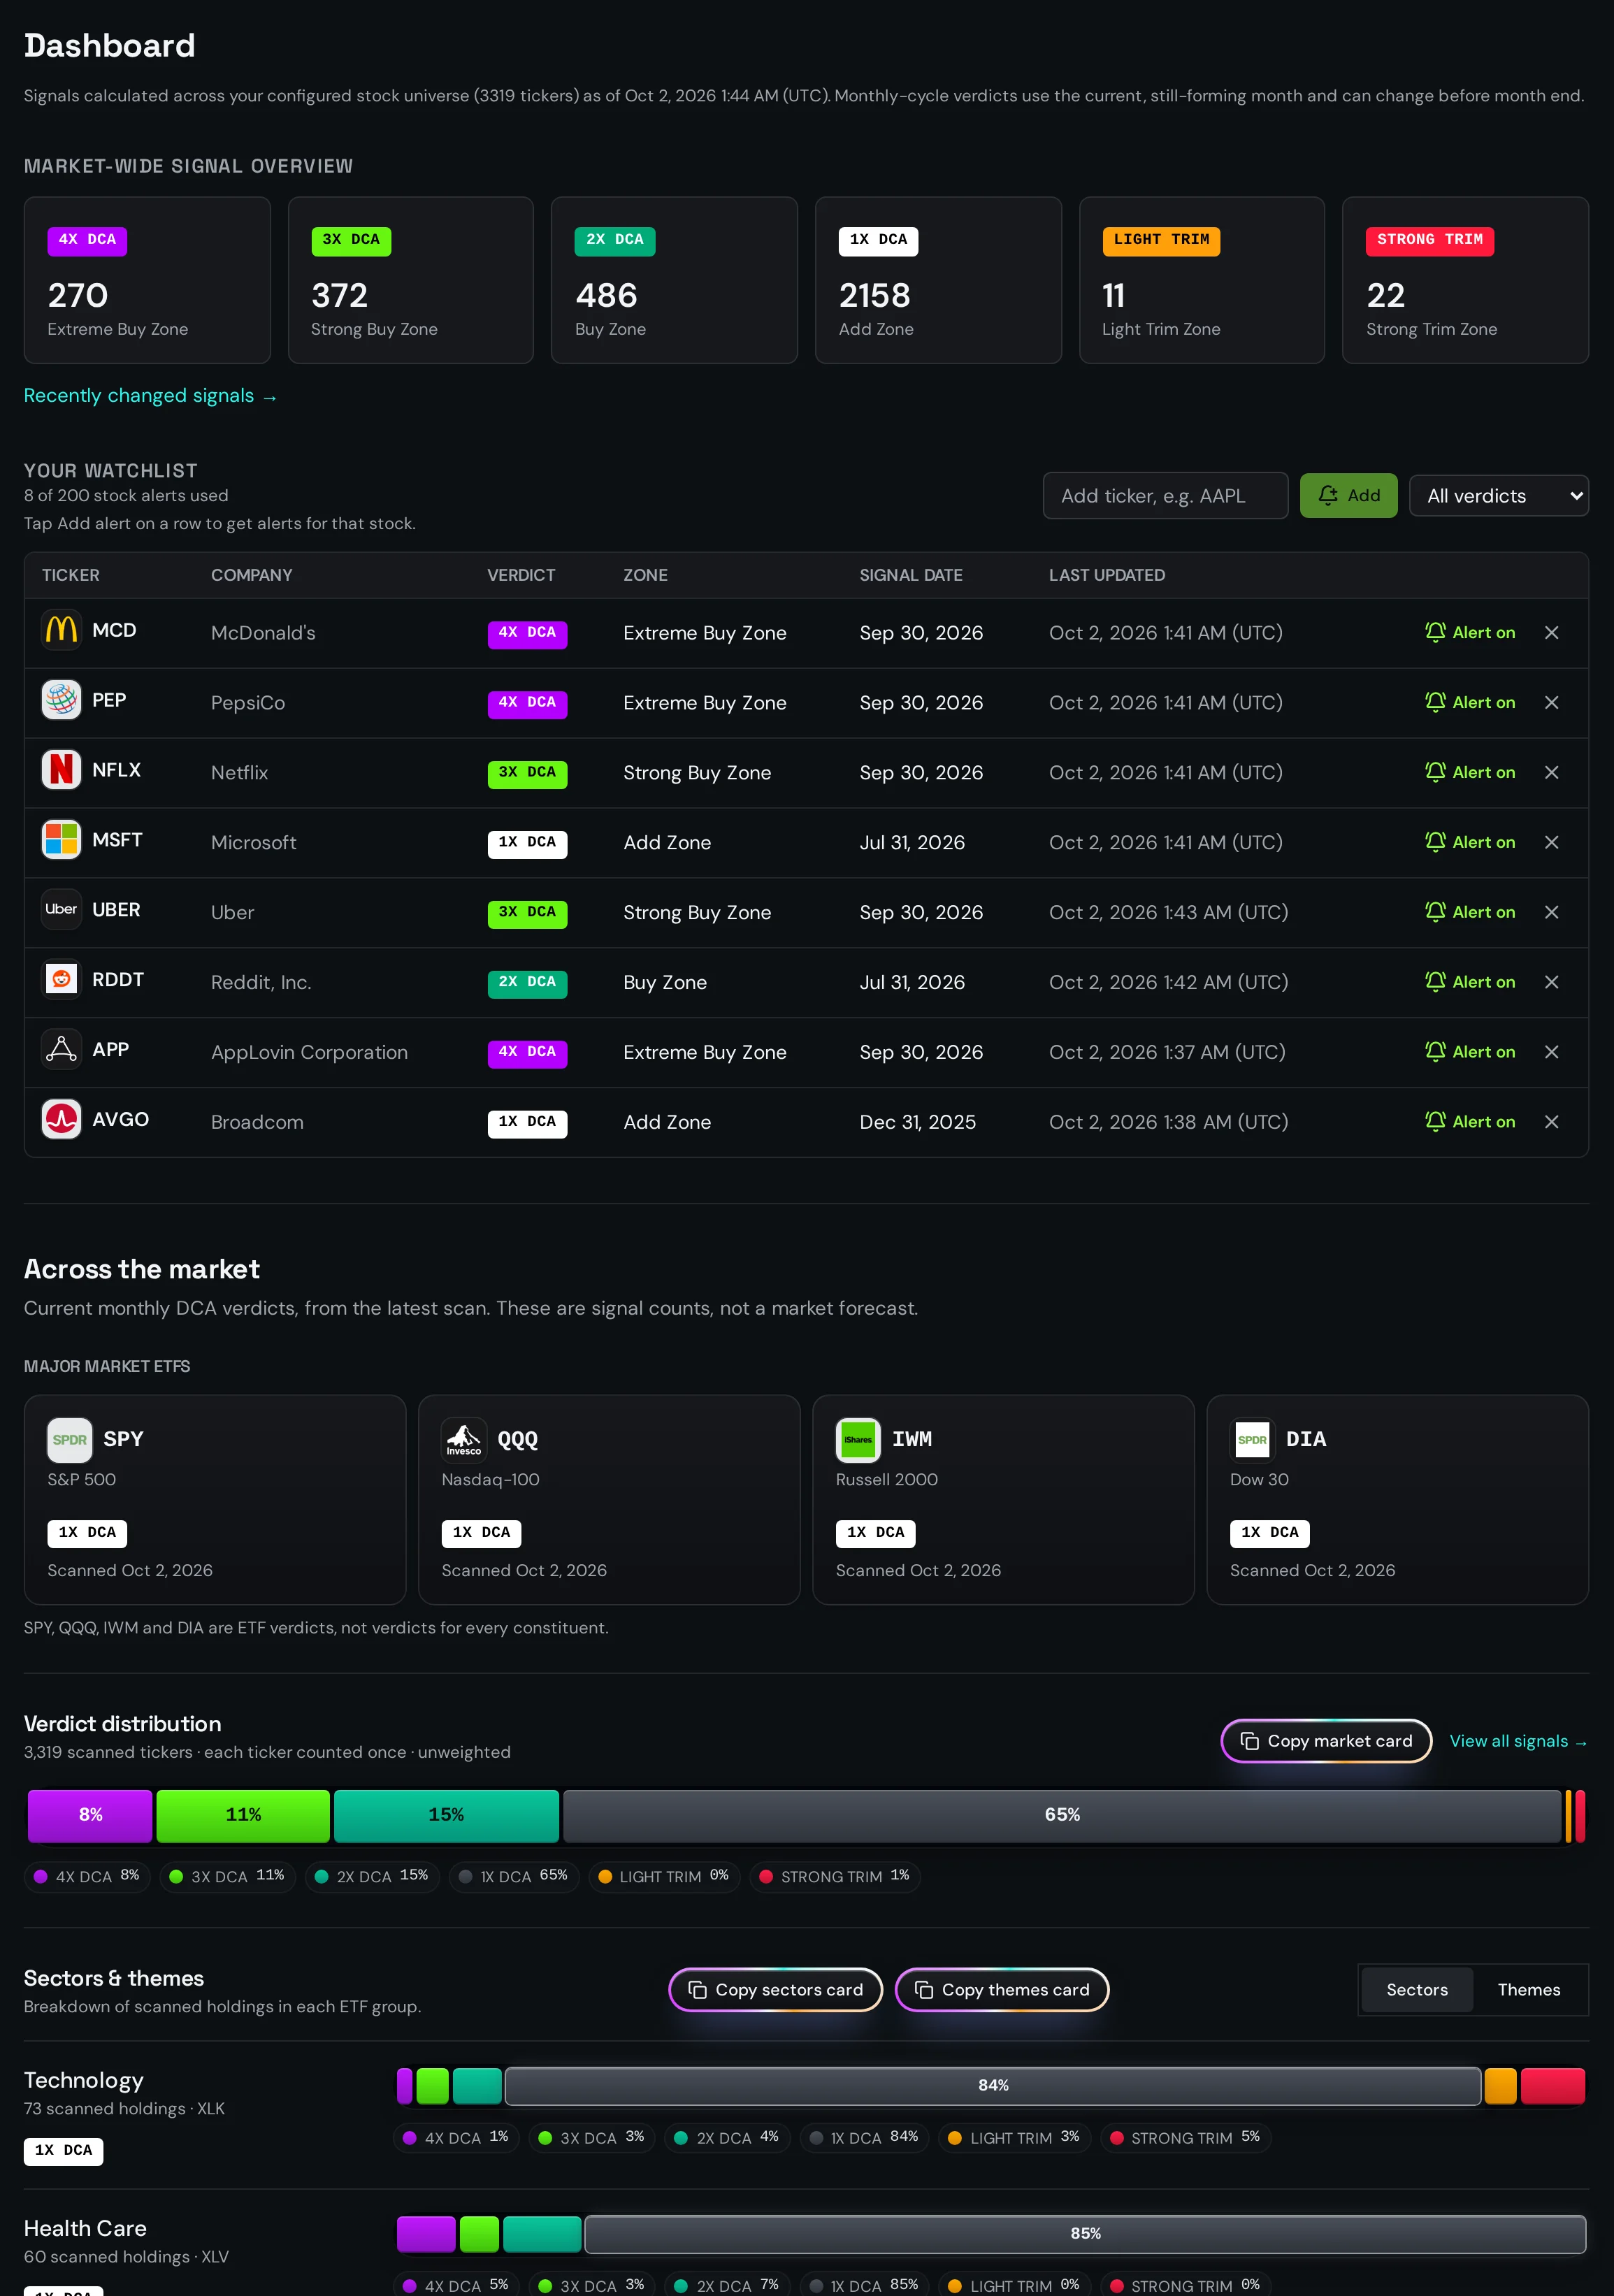Open the Light Trim Zone card

1202,280
